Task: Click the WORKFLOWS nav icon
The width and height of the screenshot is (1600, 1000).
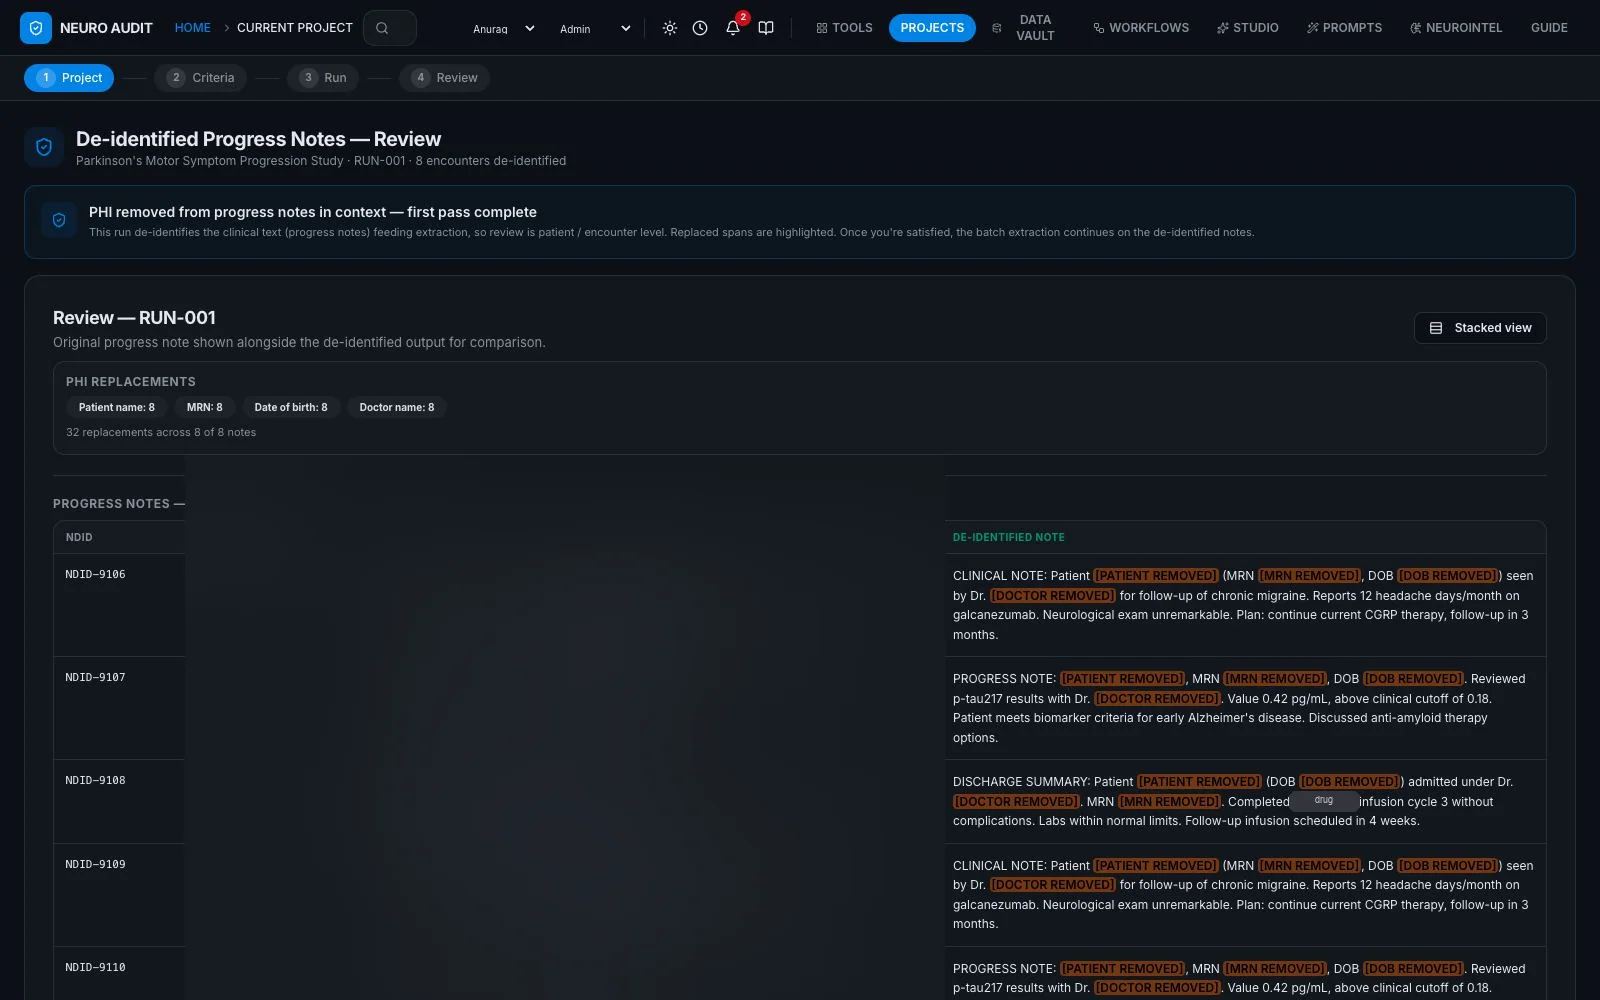Action: coord(1099,28)
